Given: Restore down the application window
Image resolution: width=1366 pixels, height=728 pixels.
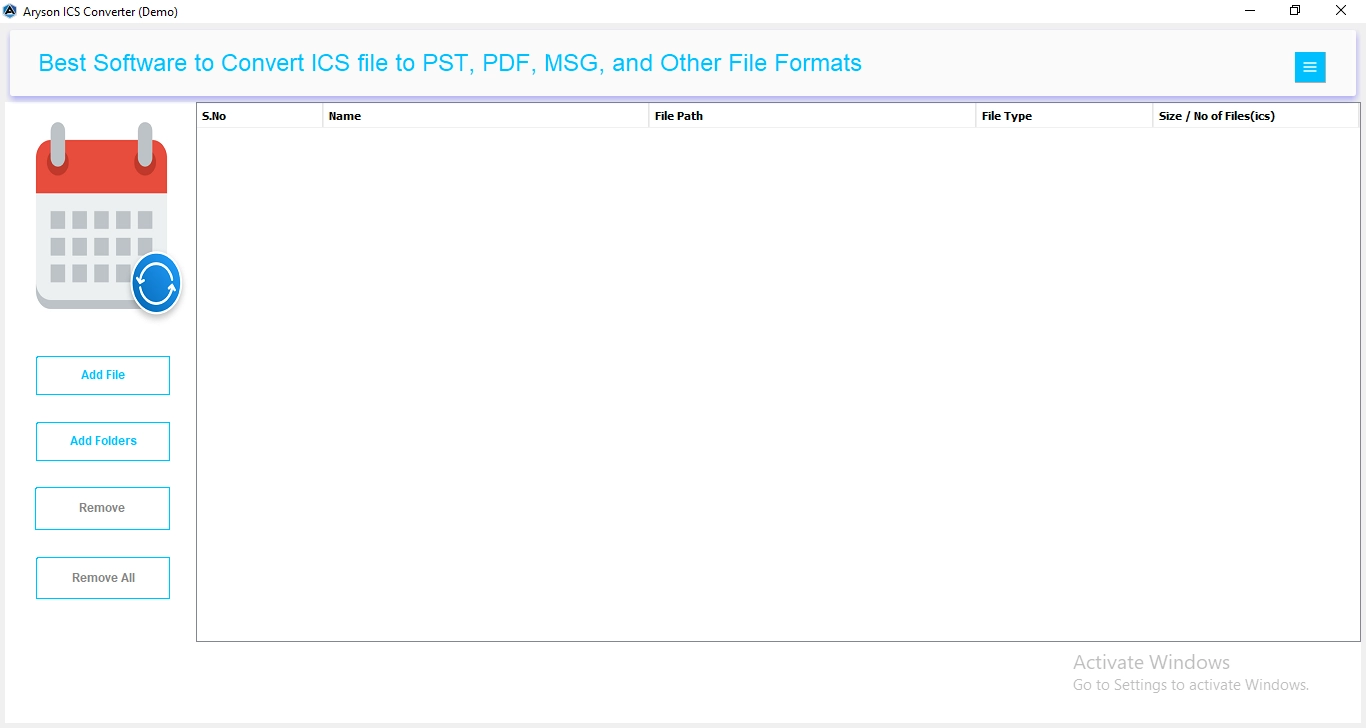Looking at the screenshot, I should (1295, 11).
